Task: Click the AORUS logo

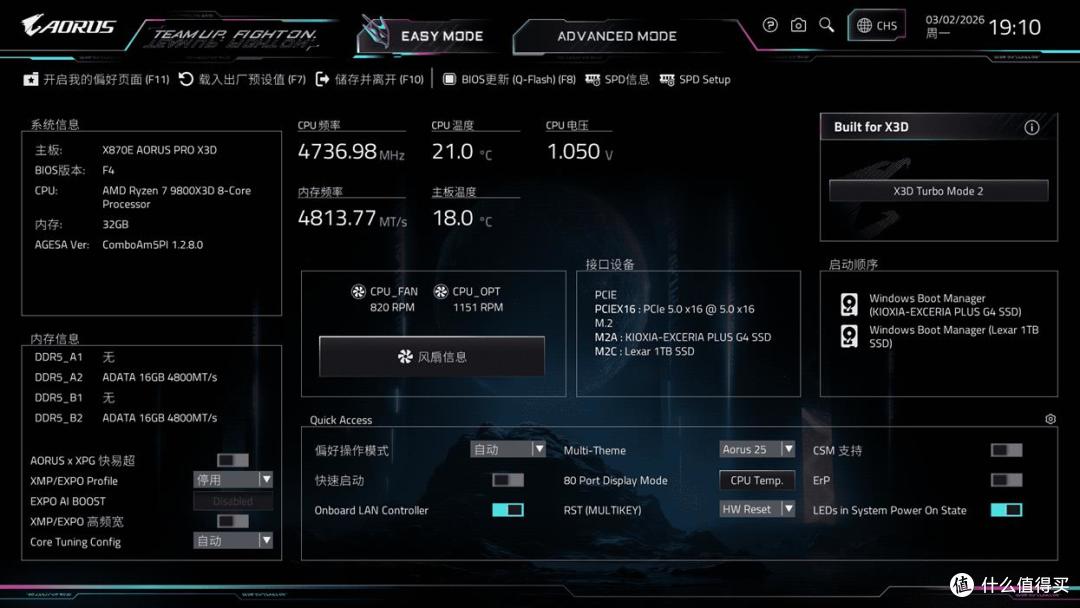Action: pos(68,26)
